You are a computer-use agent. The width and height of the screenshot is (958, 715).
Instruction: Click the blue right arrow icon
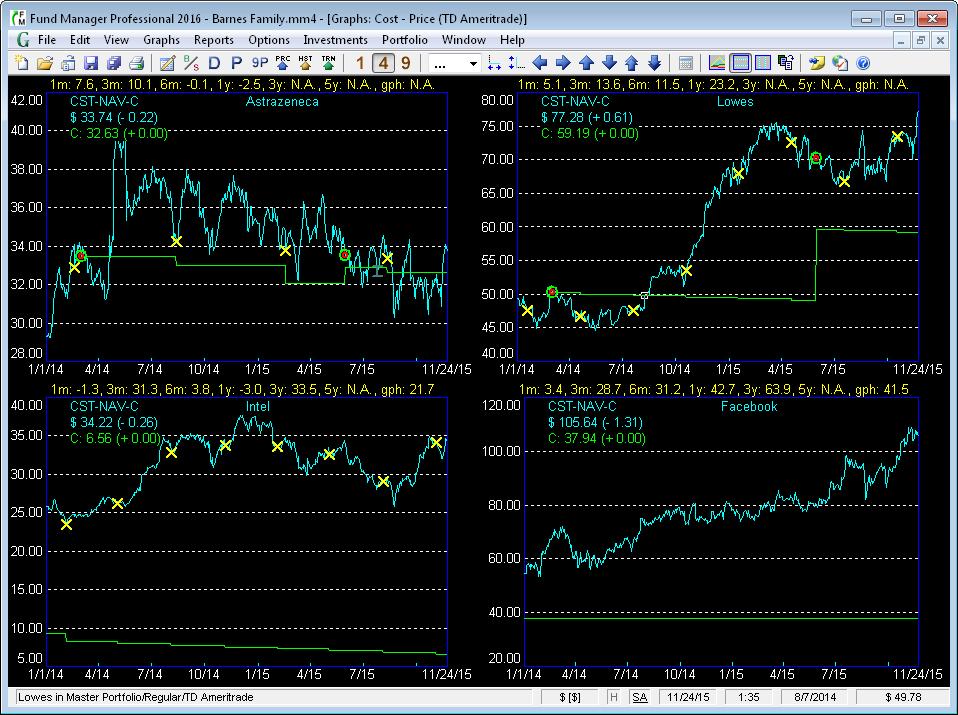tap(563, 63)
